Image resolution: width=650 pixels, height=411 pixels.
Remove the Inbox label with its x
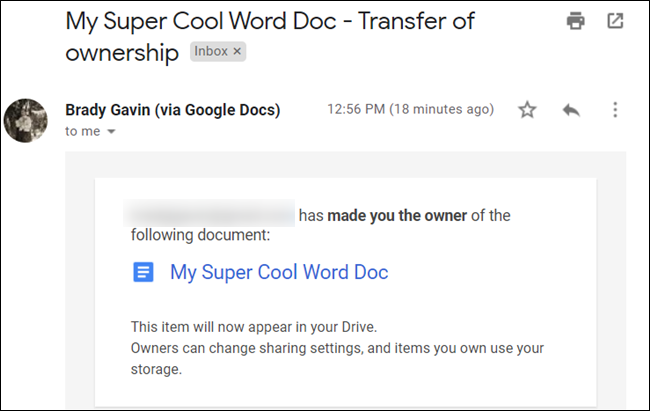point(237,51)
